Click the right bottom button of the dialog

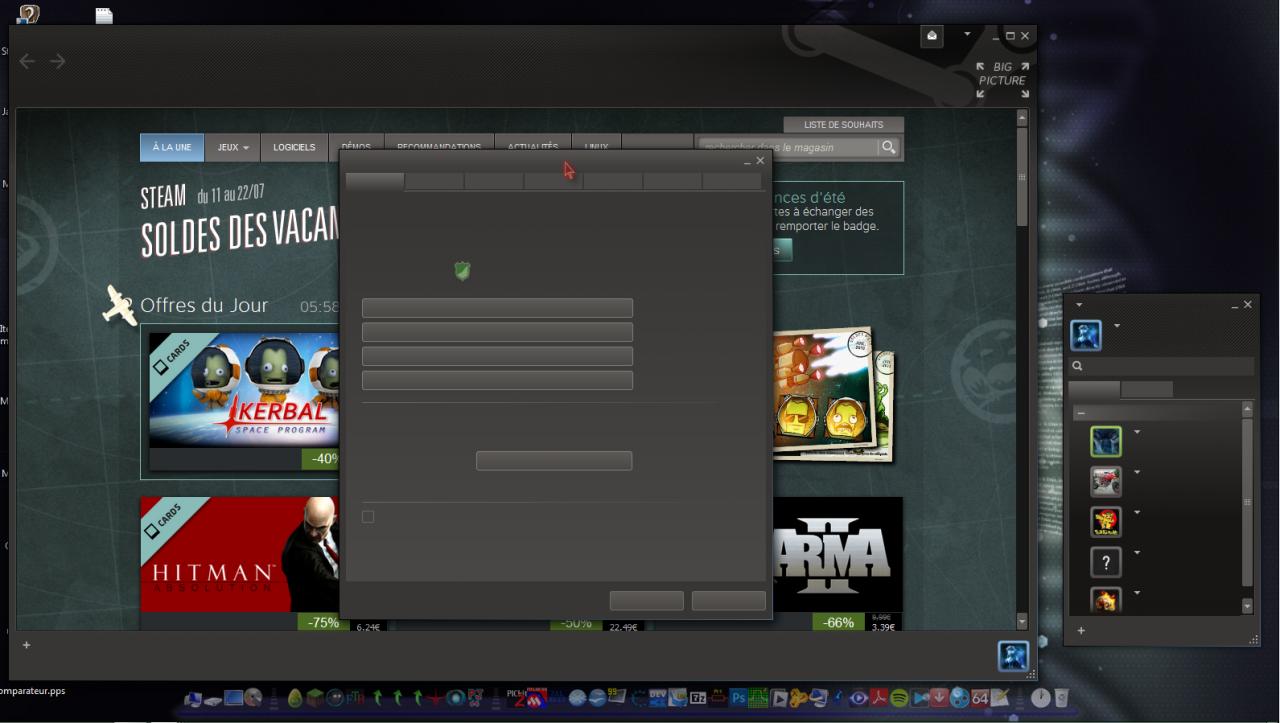click(729, 601)
